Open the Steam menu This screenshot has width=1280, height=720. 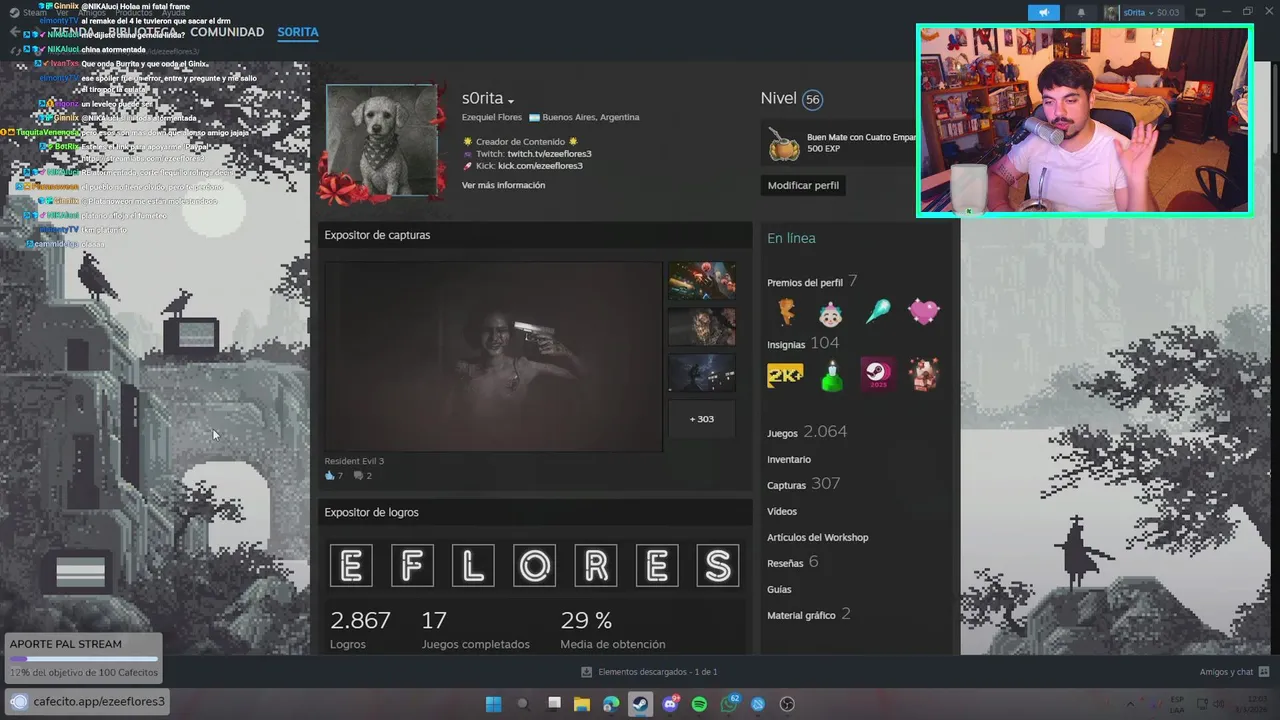point(34,13)
